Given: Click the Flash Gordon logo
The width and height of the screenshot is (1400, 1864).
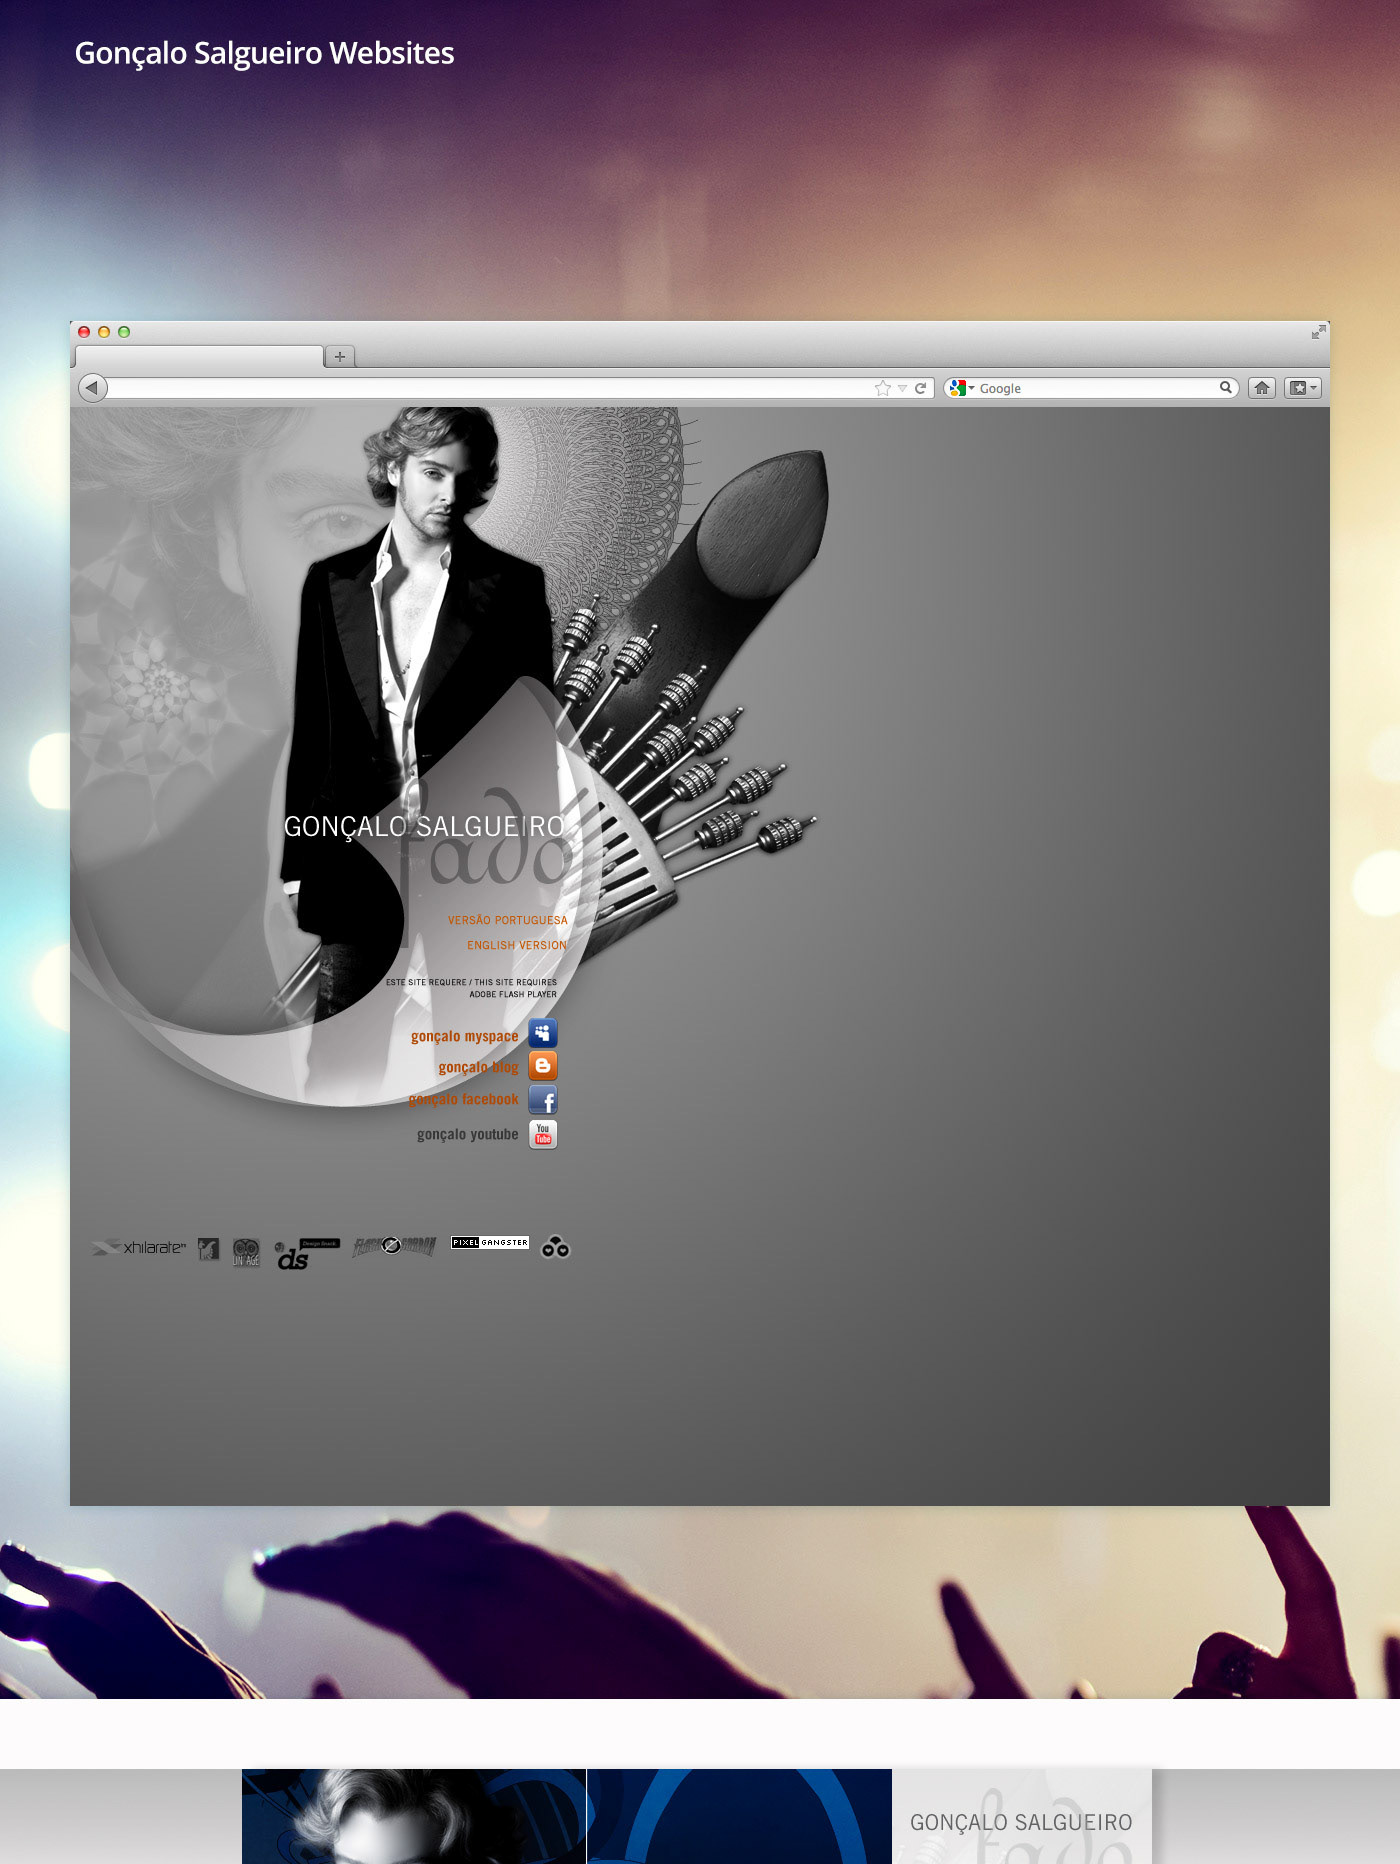Looking at the screenshot, I should point(394,1246).
